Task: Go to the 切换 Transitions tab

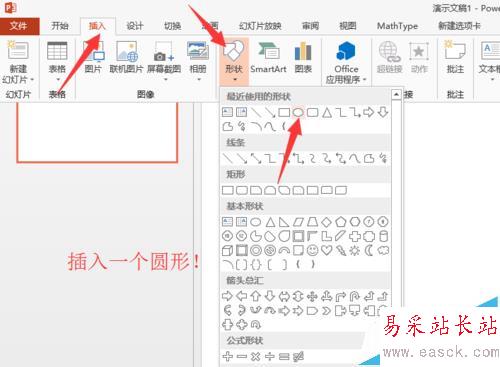Action: pos(172,26)
